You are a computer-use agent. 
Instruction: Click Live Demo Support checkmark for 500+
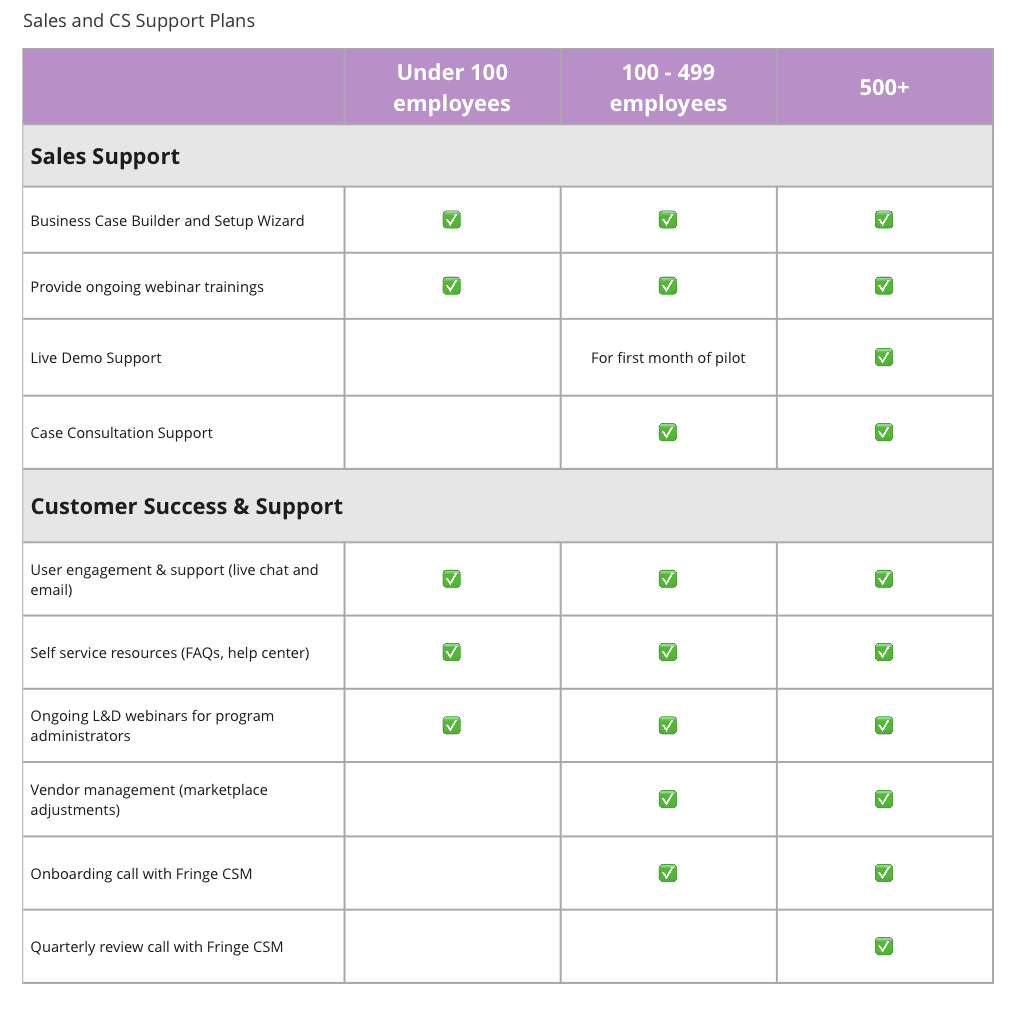884,357
